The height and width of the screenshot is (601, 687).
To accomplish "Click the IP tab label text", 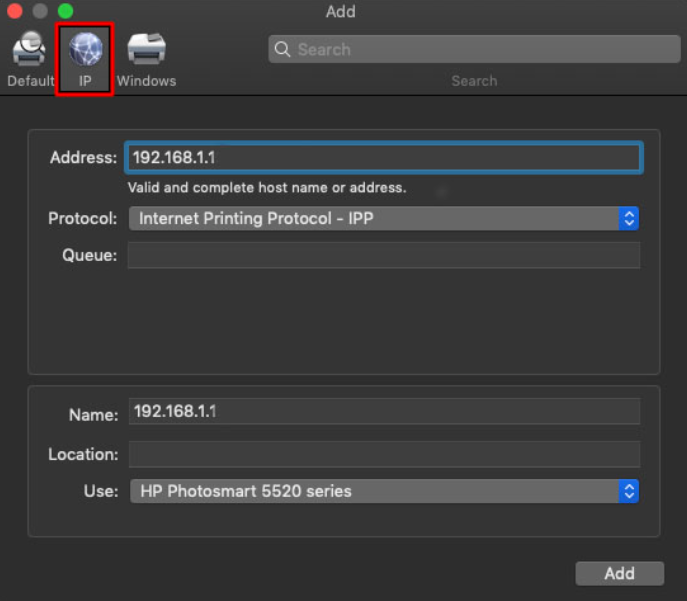I will tap(85, 81).
